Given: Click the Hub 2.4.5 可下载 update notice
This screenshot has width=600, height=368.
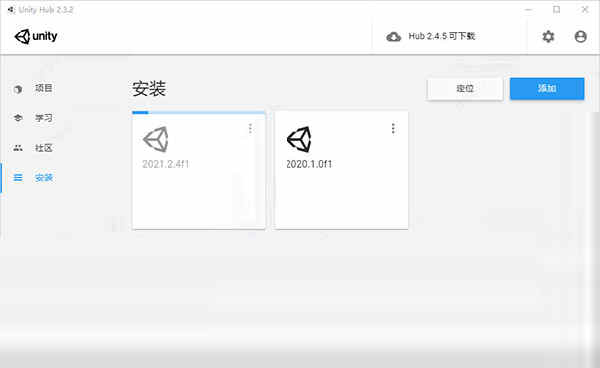Looking at the screenshot, I should (442, 36).
